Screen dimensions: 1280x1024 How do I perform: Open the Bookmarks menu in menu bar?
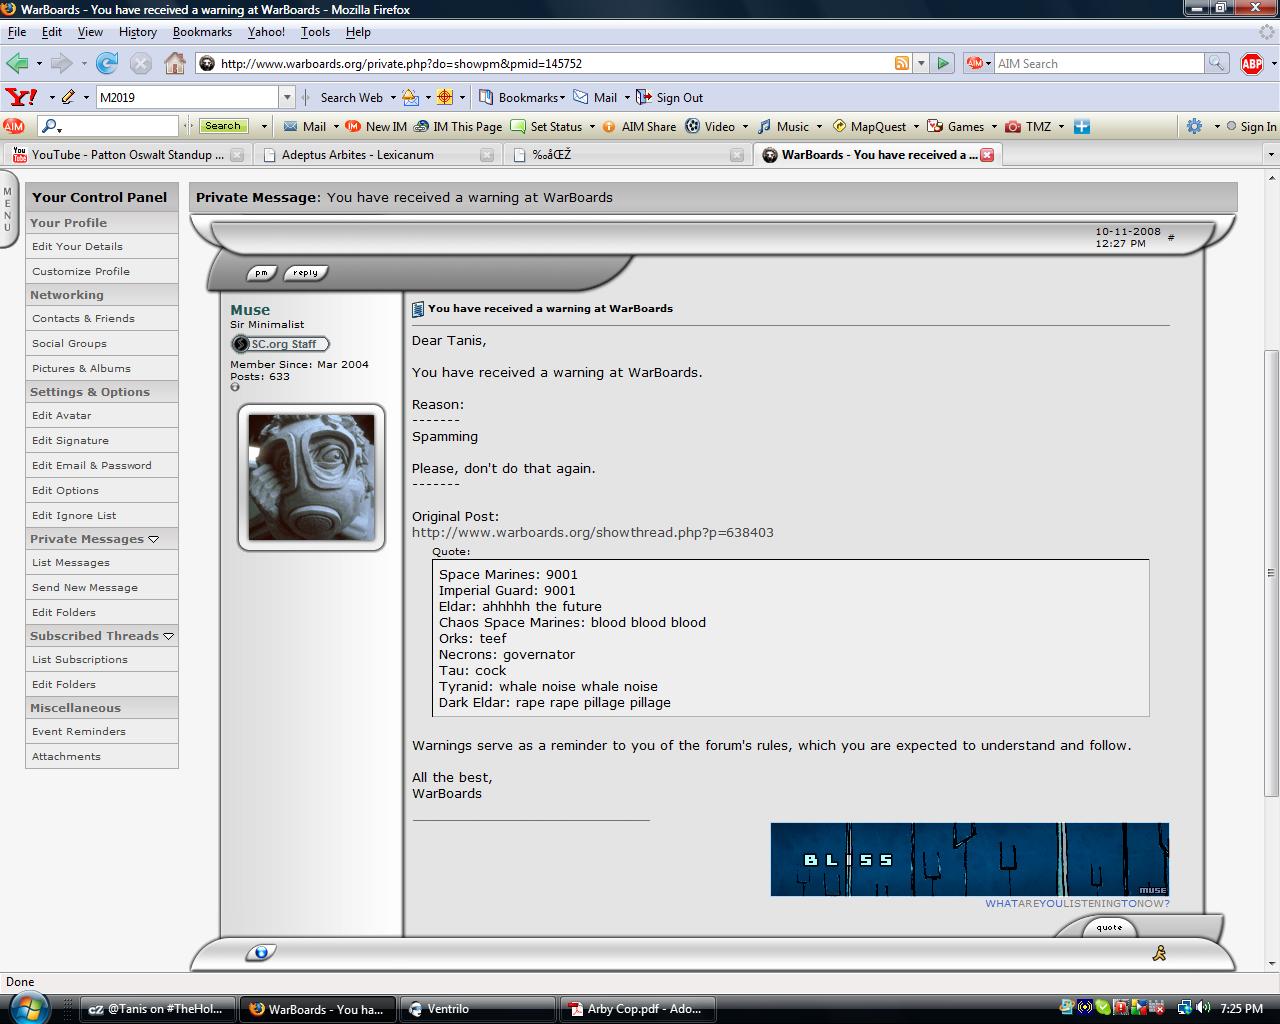pos(202,32)
